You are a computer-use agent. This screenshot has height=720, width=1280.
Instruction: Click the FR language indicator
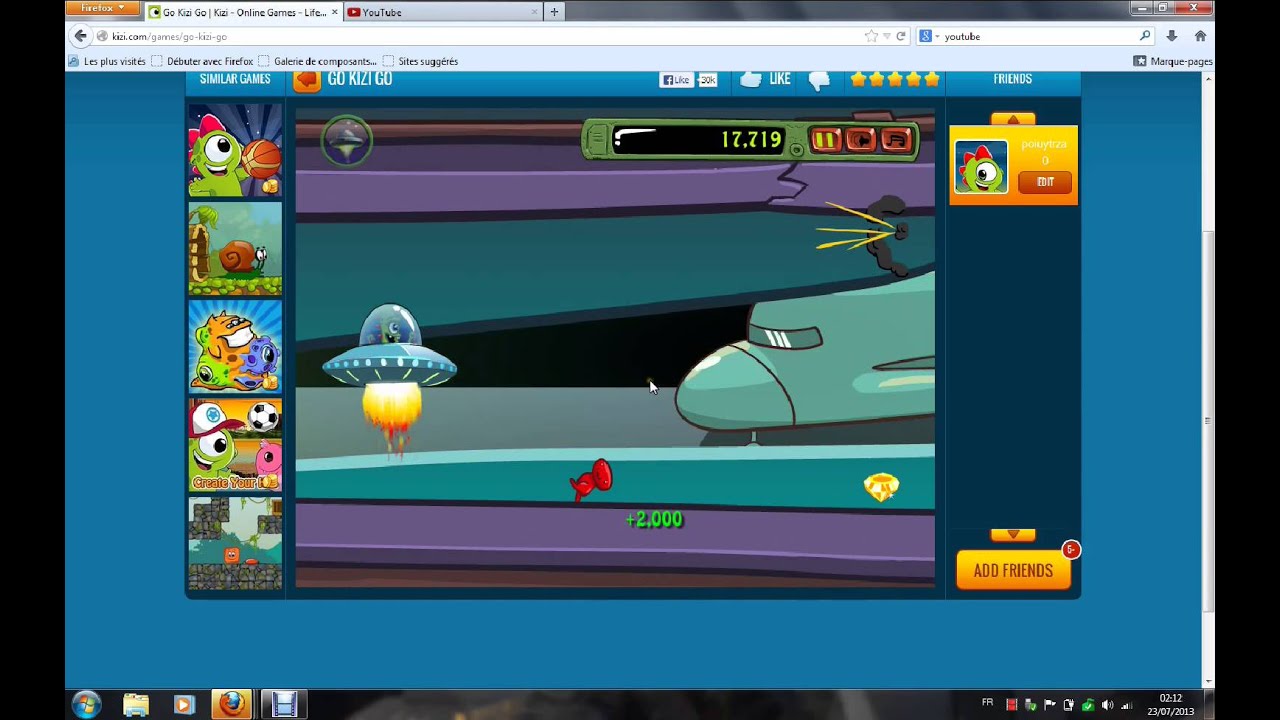pyautogui.click(x=988, y=702)
